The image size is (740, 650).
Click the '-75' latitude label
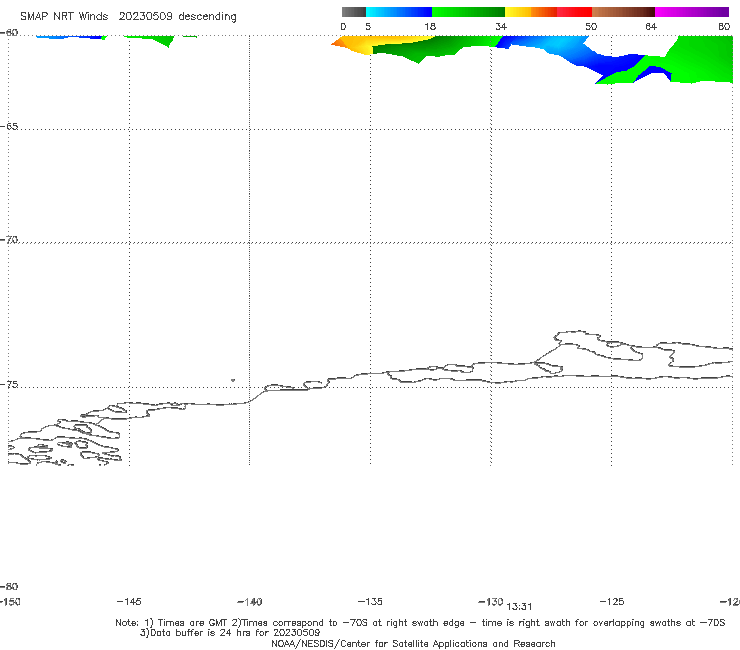point(9,385)
